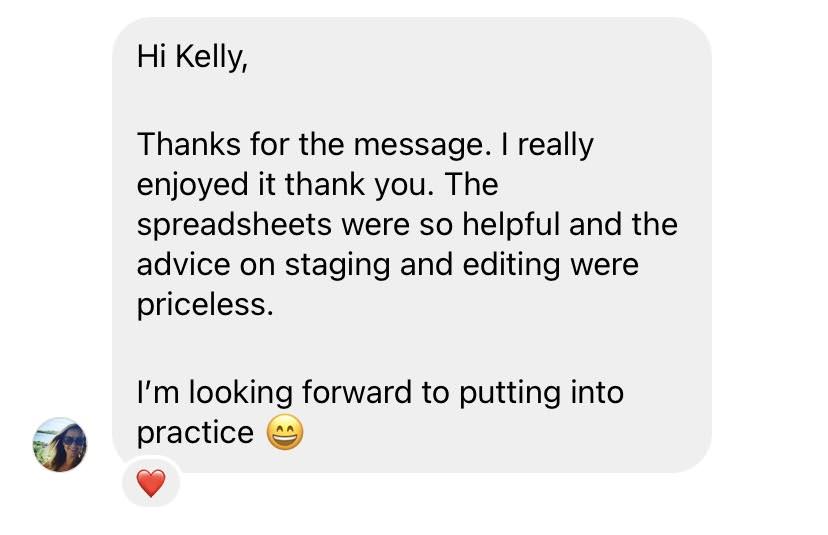The width and height of the screenshot is (828, 535).
Task: Open the sender's profile picture
Action: 60,445
